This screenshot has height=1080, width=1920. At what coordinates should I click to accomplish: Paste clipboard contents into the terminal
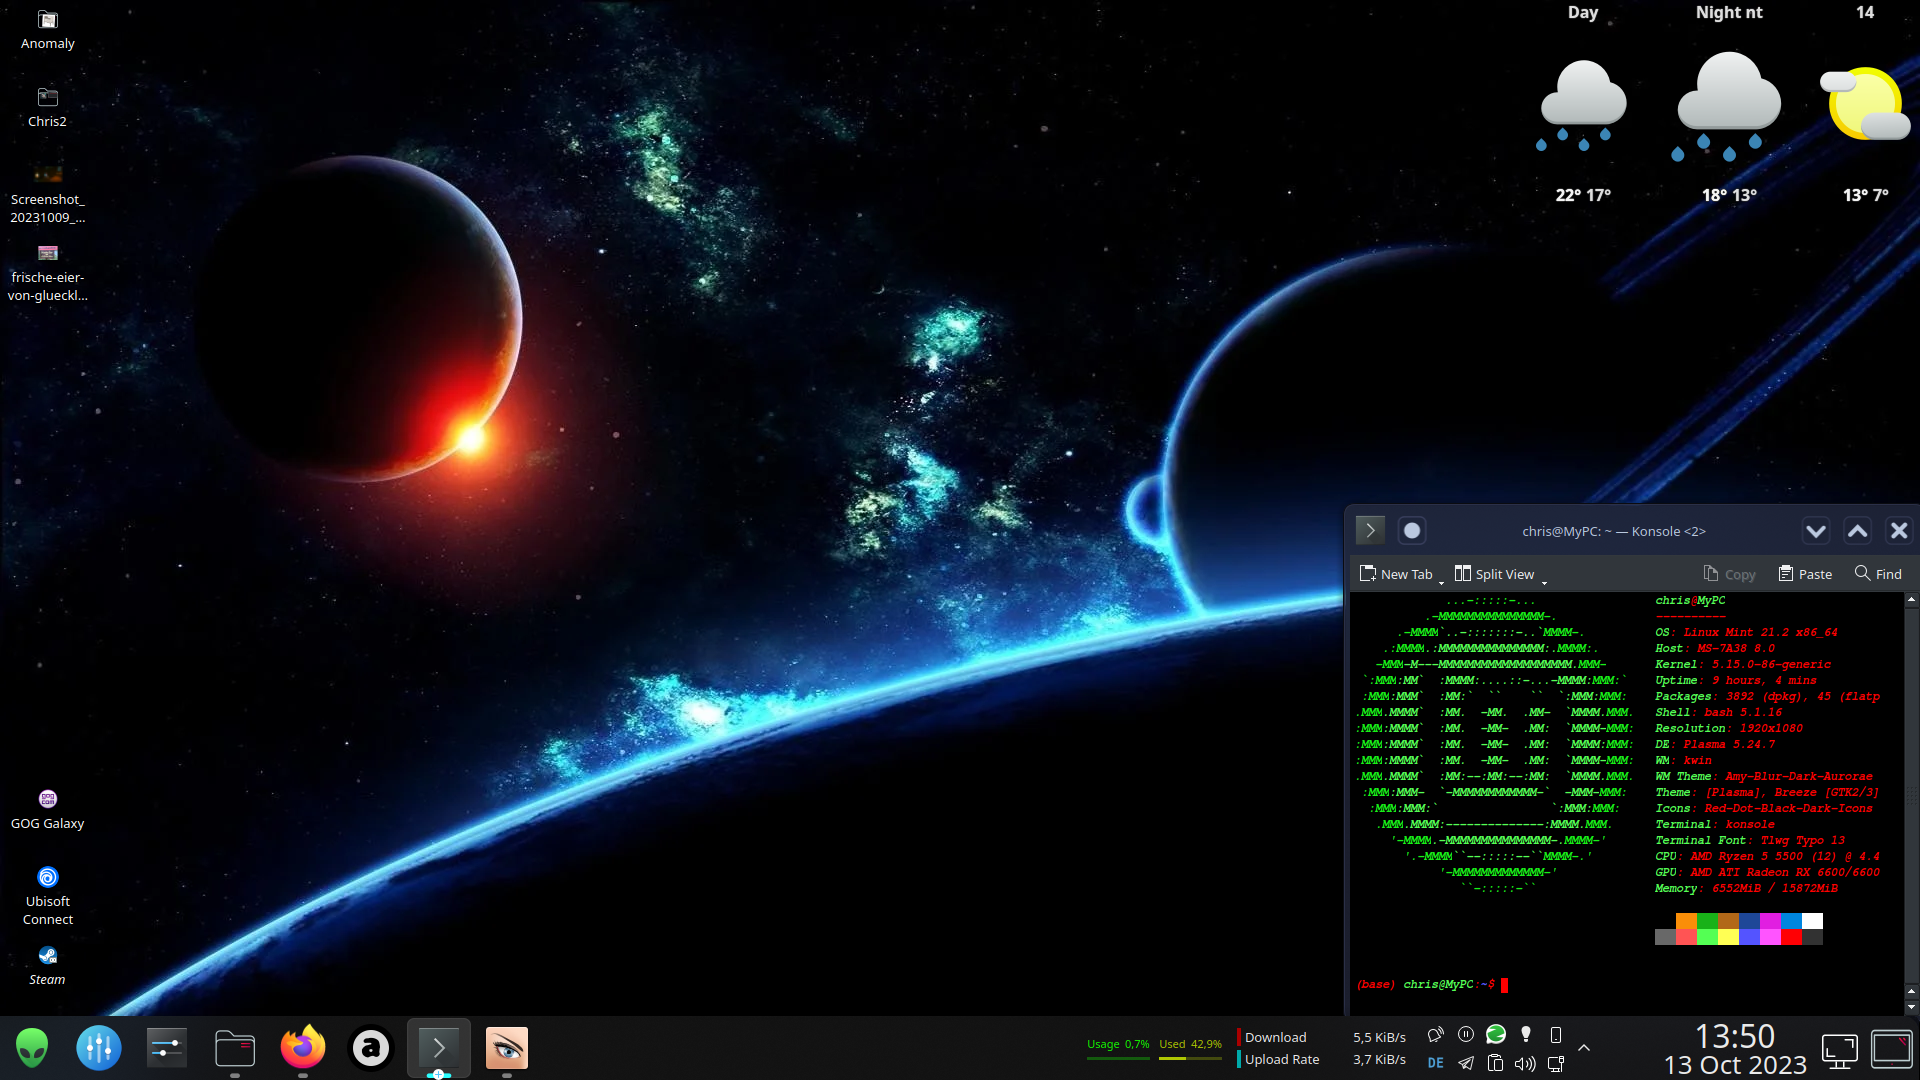pos(1804,573)
